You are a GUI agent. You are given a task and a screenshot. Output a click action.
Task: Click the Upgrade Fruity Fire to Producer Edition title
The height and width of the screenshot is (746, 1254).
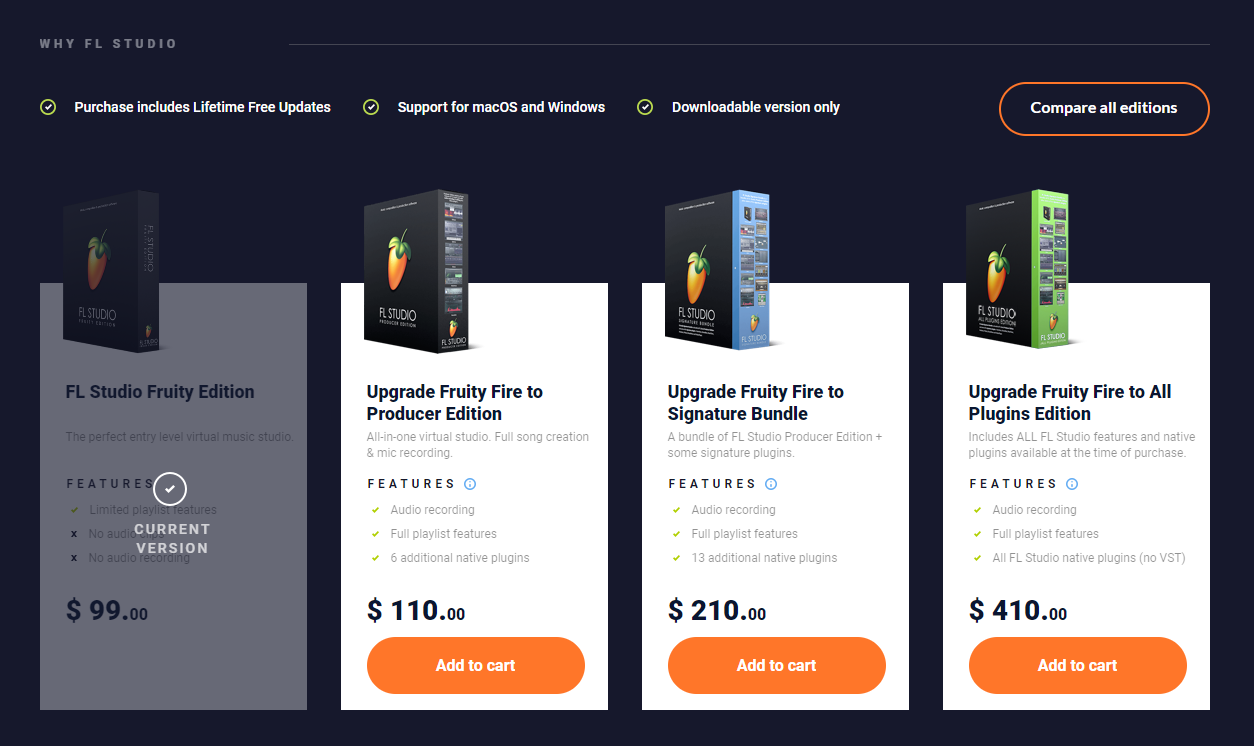455,402
